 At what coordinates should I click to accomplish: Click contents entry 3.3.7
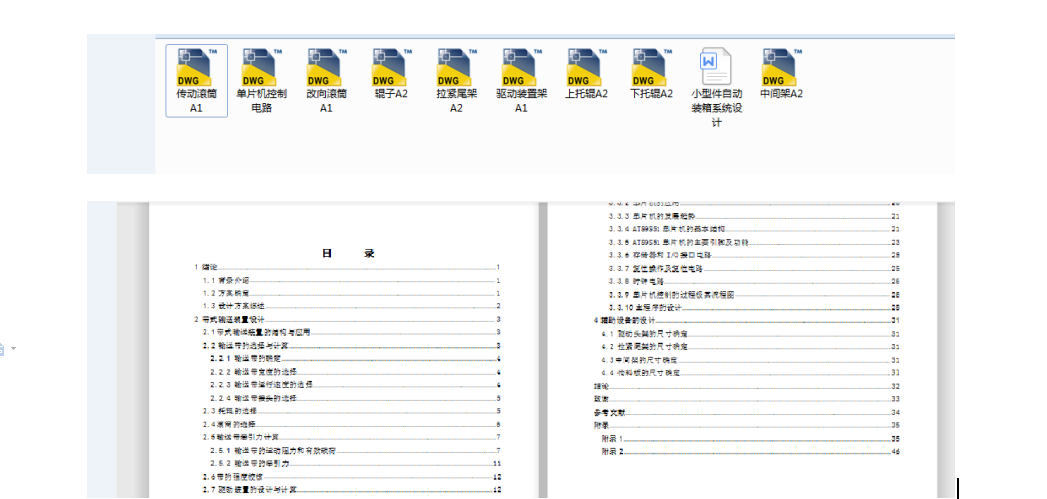[x=754, y=269]
